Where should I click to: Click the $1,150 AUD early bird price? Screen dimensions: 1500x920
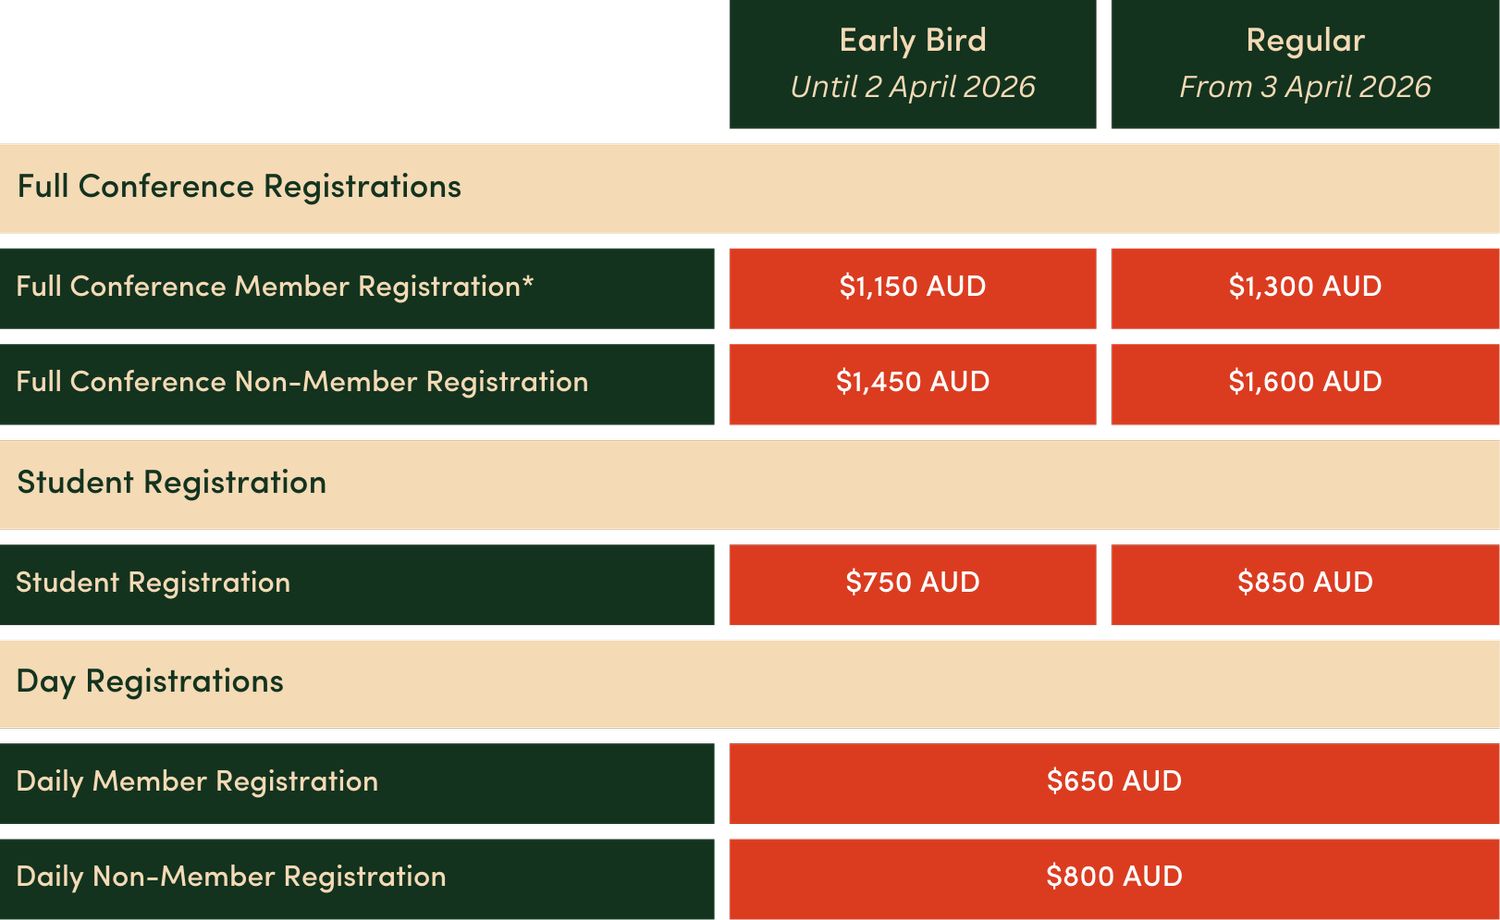pyautogui.click(x=912, y=288)
